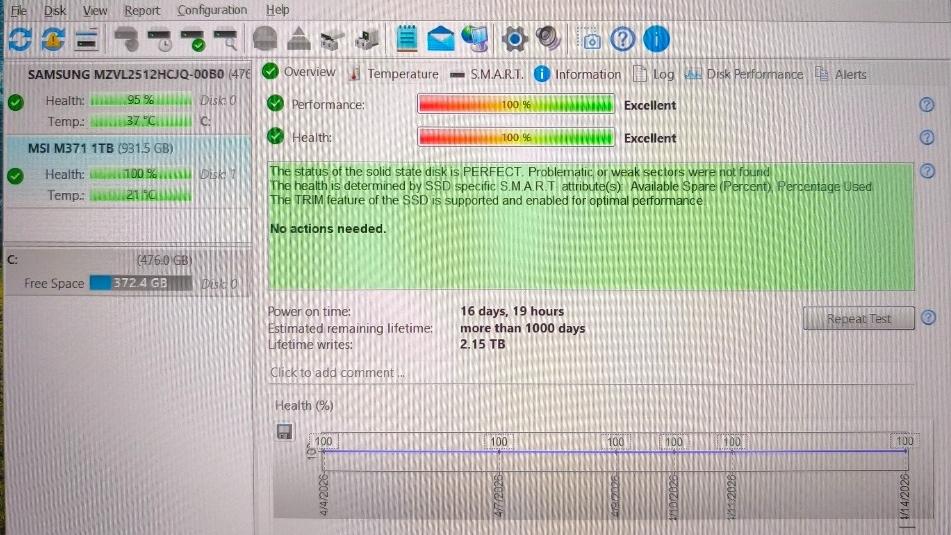Screen dimensions: 951x535
Task: Open the Disk Performance tab
Action: point(744,74)
